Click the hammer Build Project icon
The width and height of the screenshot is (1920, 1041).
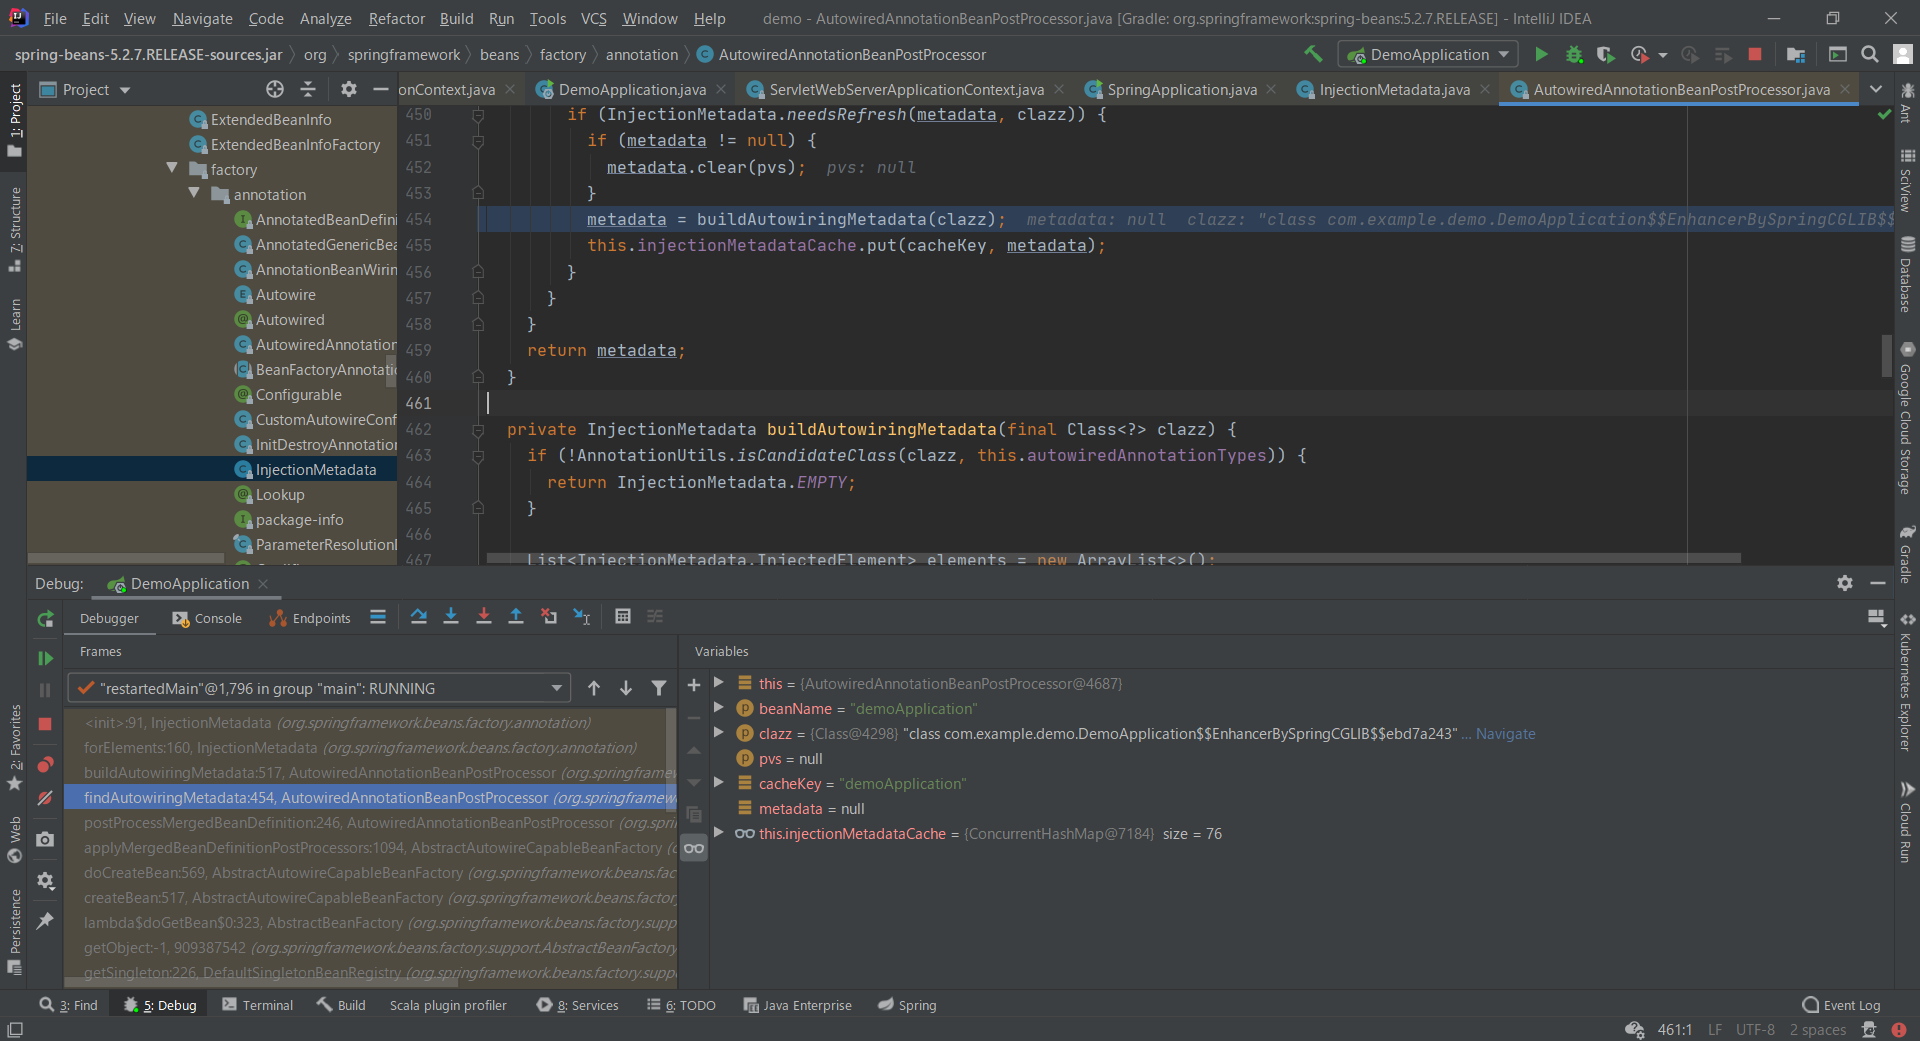coord(1313,54)
